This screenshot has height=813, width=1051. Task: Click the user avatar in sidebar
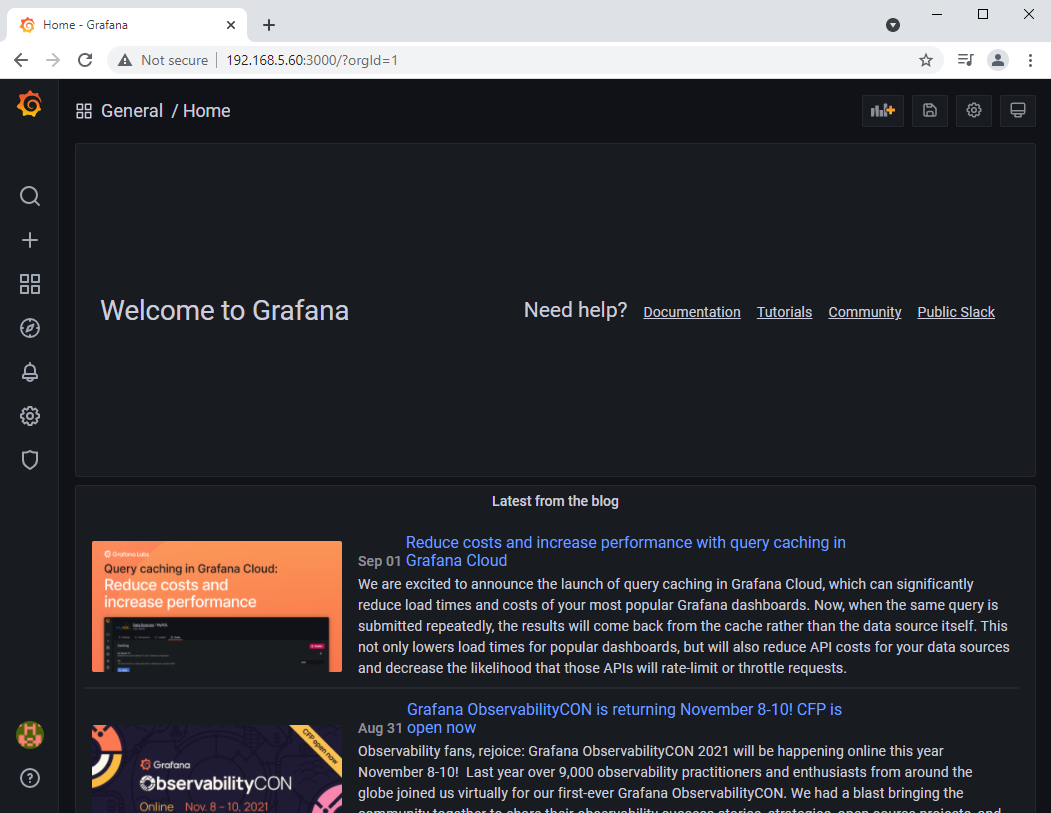[x=29, y=735]
